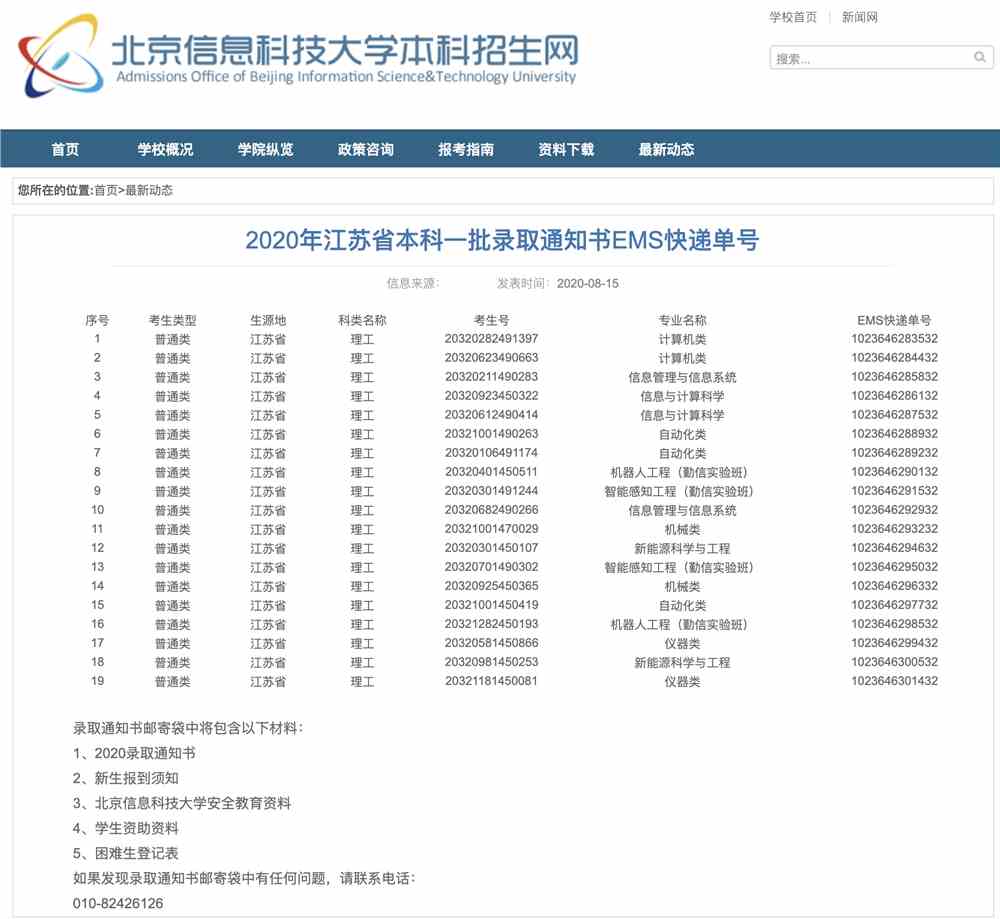Image resolution: width=1000 pixels, height=919 pixels.
Task: Click 首页 in the breadcrumb
Action: (x=106, y=190)
